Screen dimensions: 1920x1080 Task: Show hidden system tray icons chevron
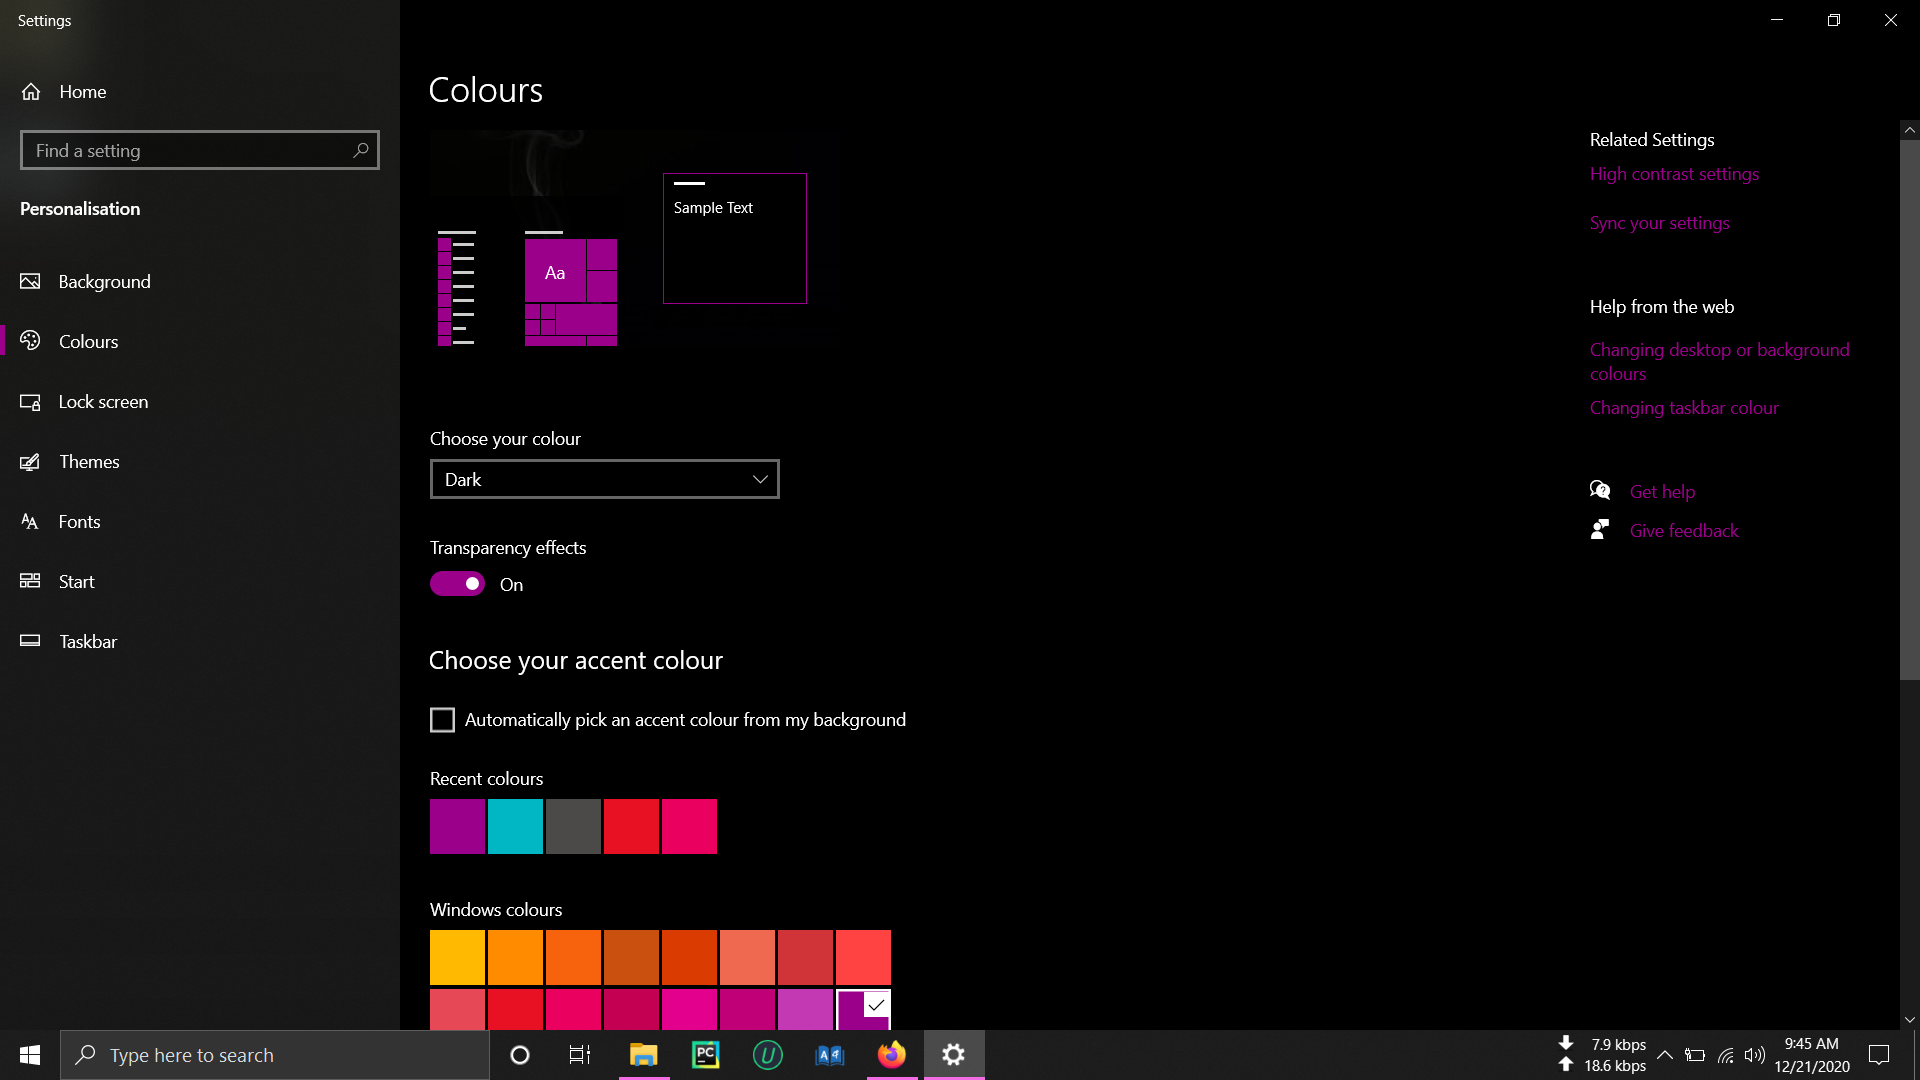point(1665,1055)
